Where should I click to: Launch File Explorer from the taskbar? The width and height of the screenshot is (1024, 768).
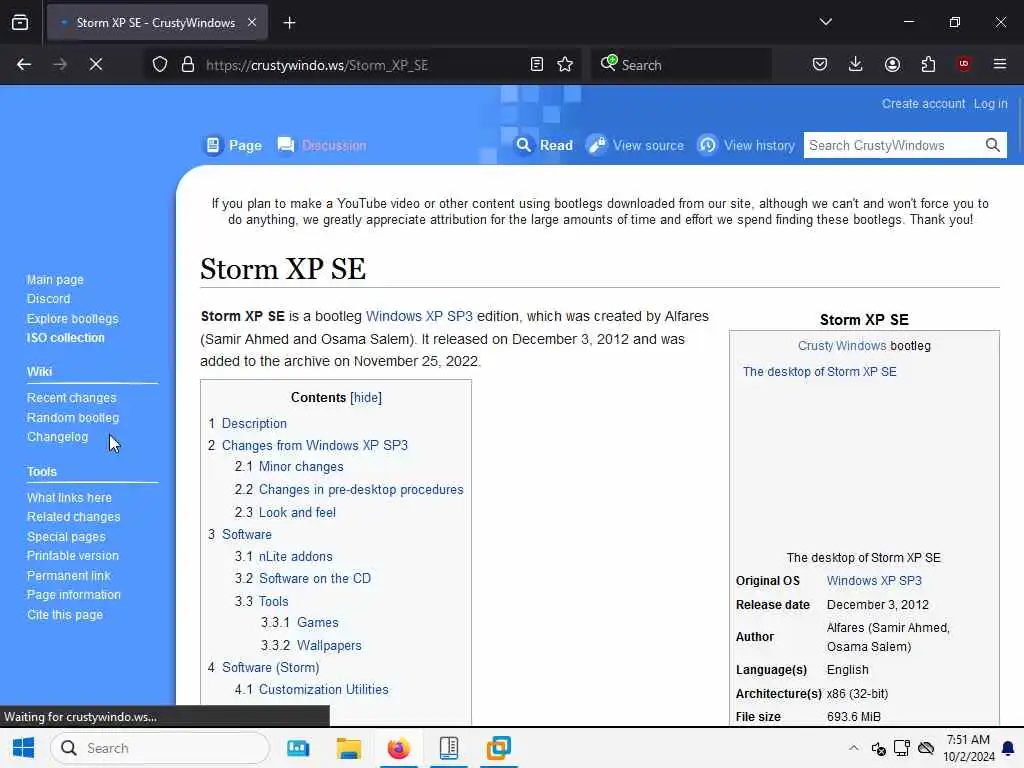pyautogui.click(x=349, y=748)
